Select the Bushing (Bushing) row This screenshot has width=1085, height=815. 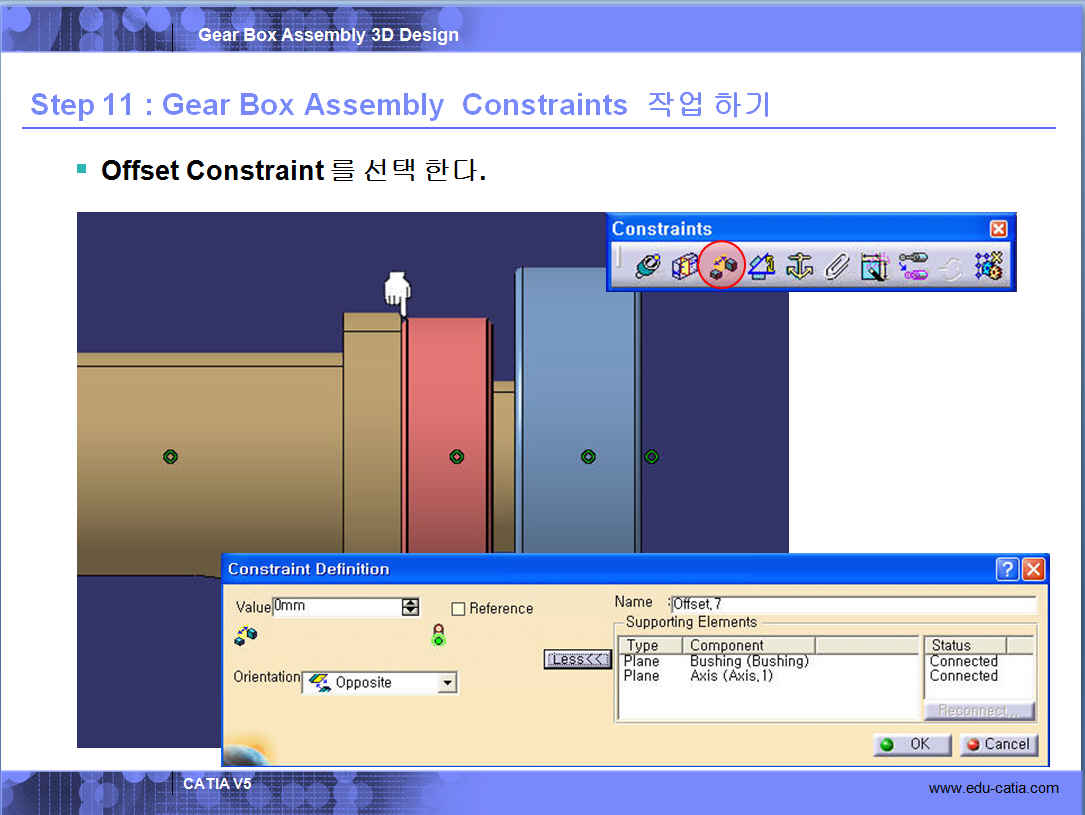click(x=749, y=661)
